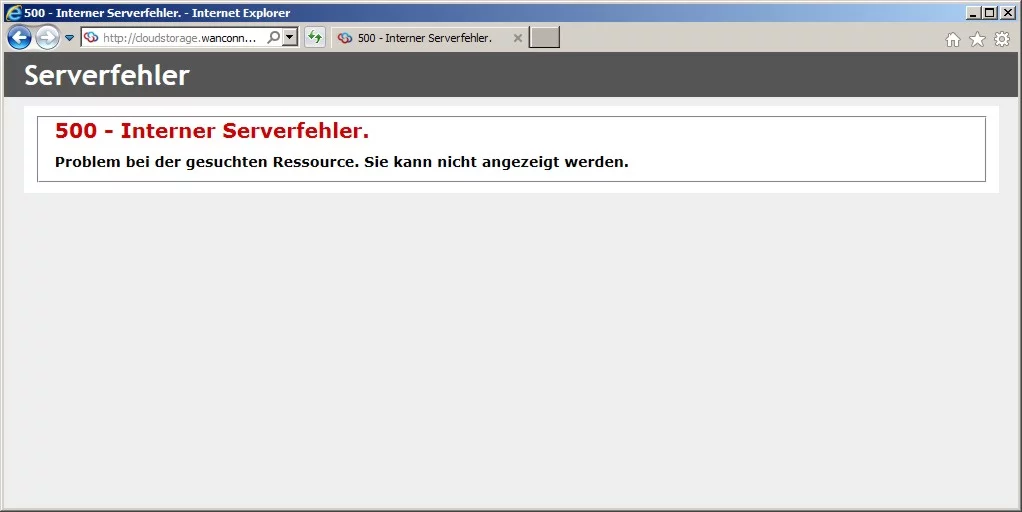Click the browser Back arrow button
This screenshot has width=1022, height=512.
(20, 38)
